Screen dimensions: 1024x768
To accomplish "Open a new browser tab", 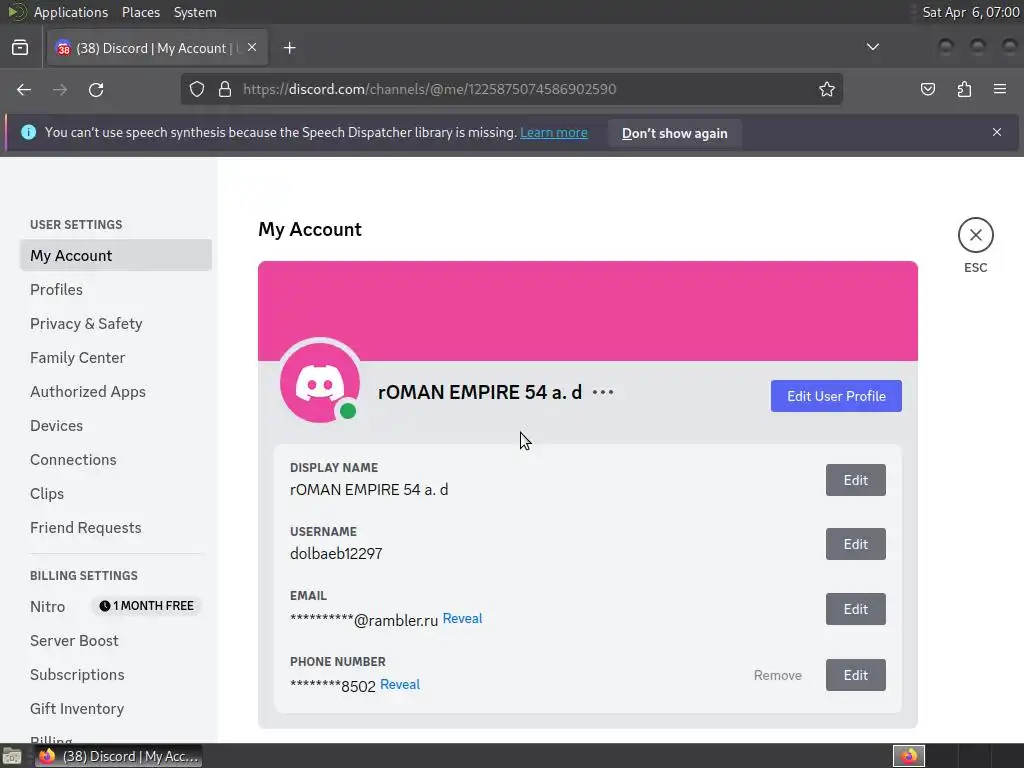I will pyautogui.click(x=289, y=48).
